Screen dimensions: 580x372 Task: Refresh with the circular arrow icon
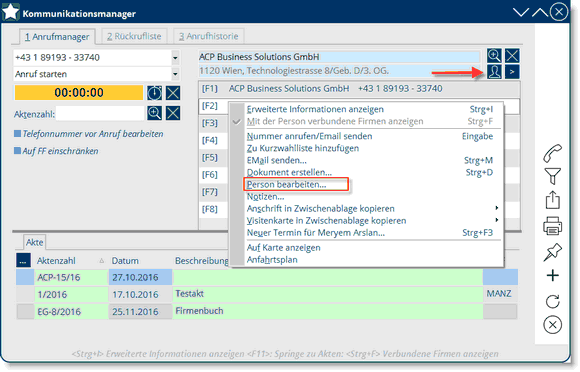pyautogui.click(x=552, y=301)
